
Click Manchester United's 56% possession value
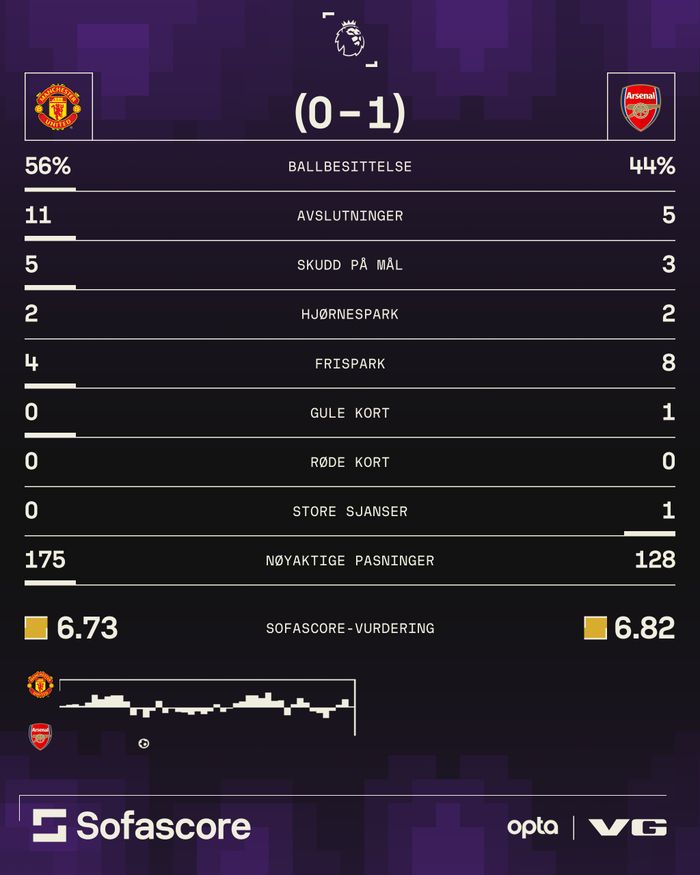(48, 167)
